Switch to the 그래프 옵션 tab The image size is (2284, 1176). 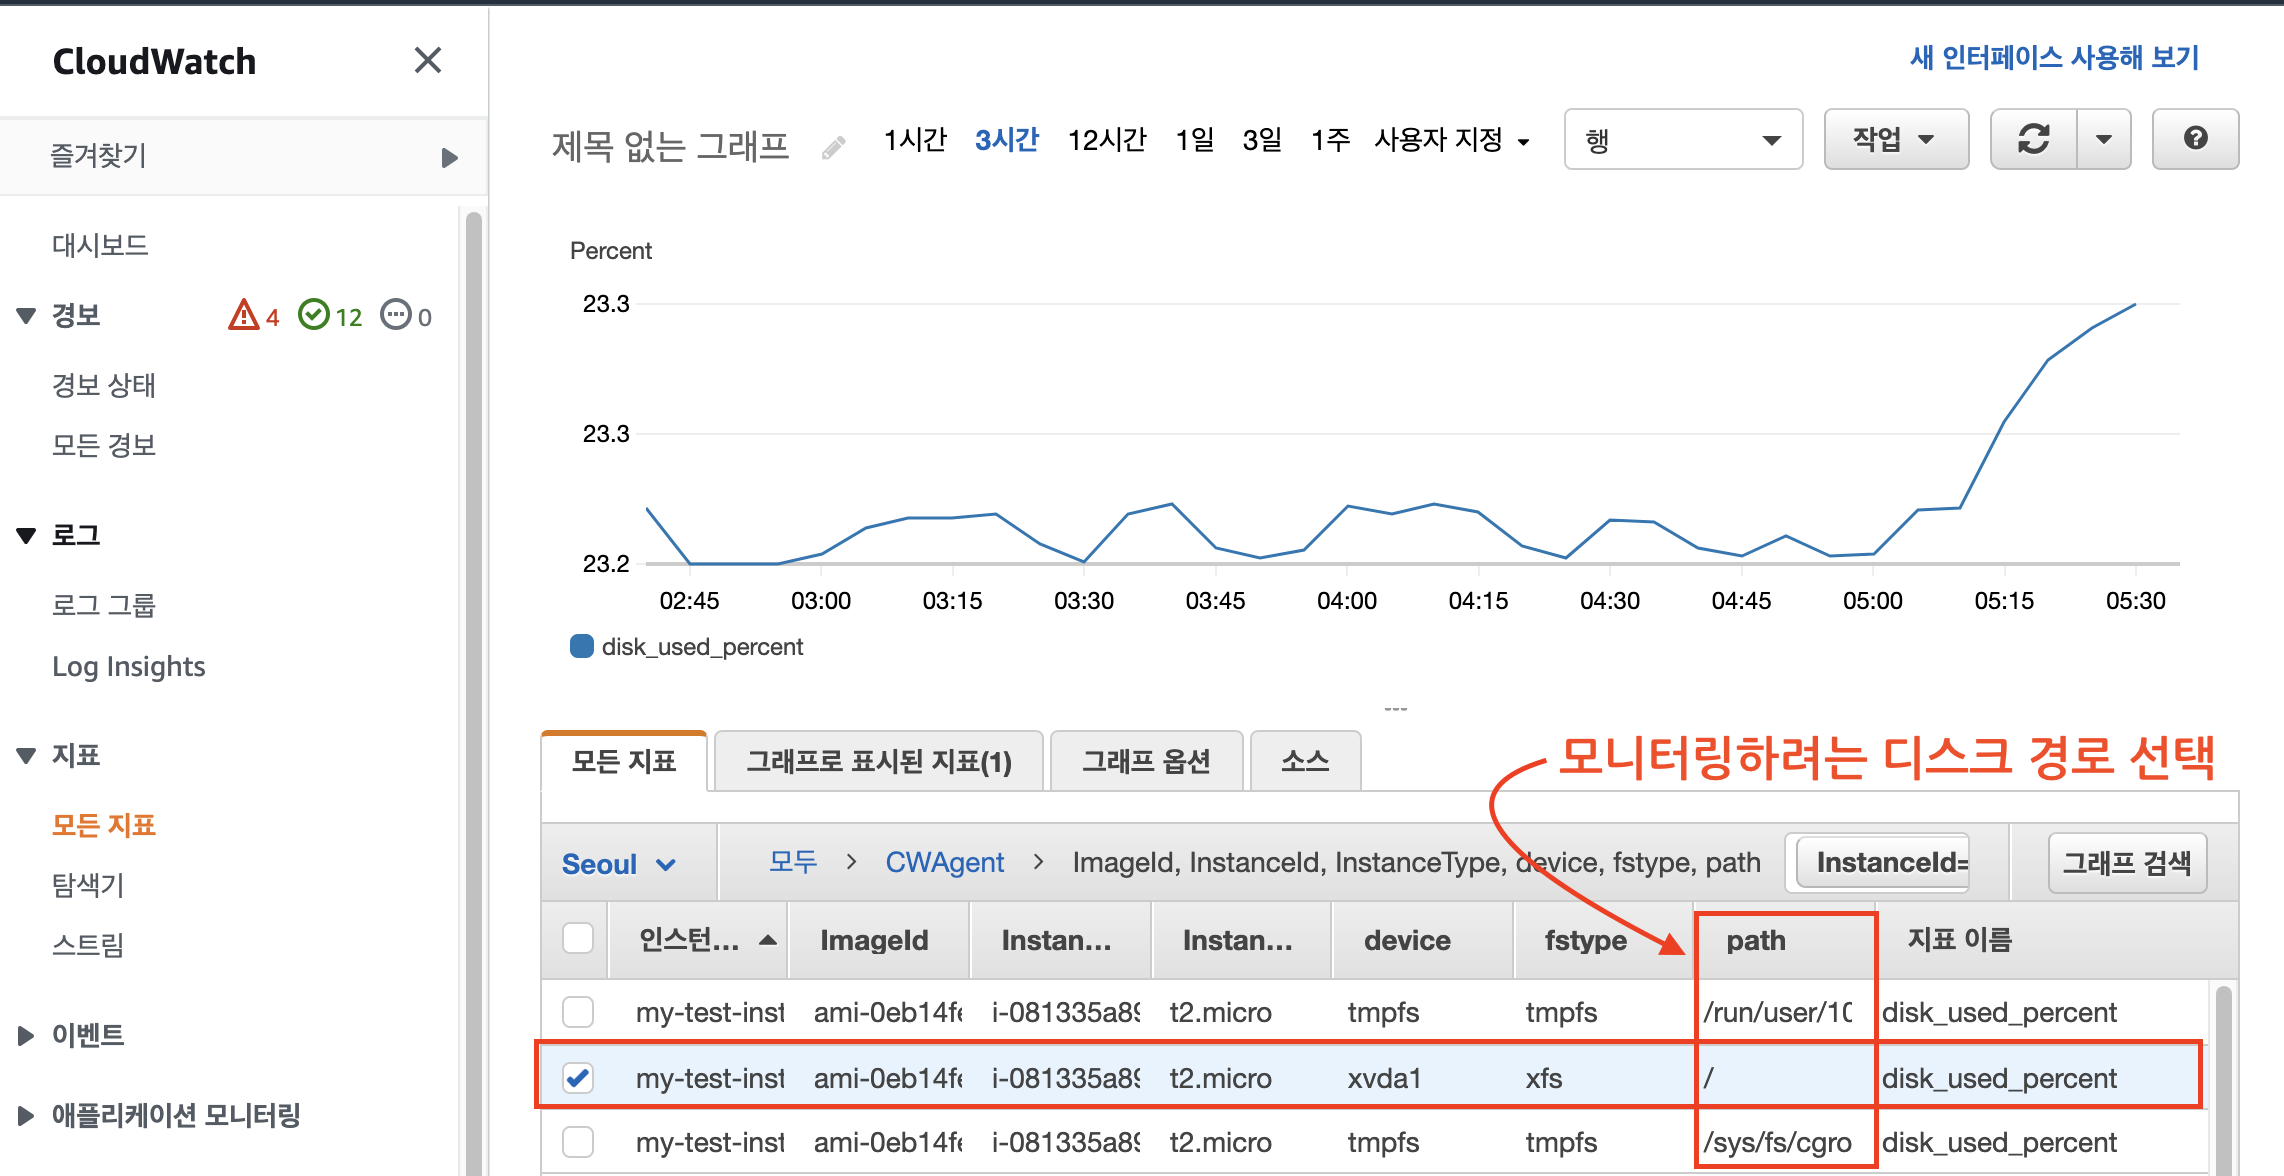1146,762
